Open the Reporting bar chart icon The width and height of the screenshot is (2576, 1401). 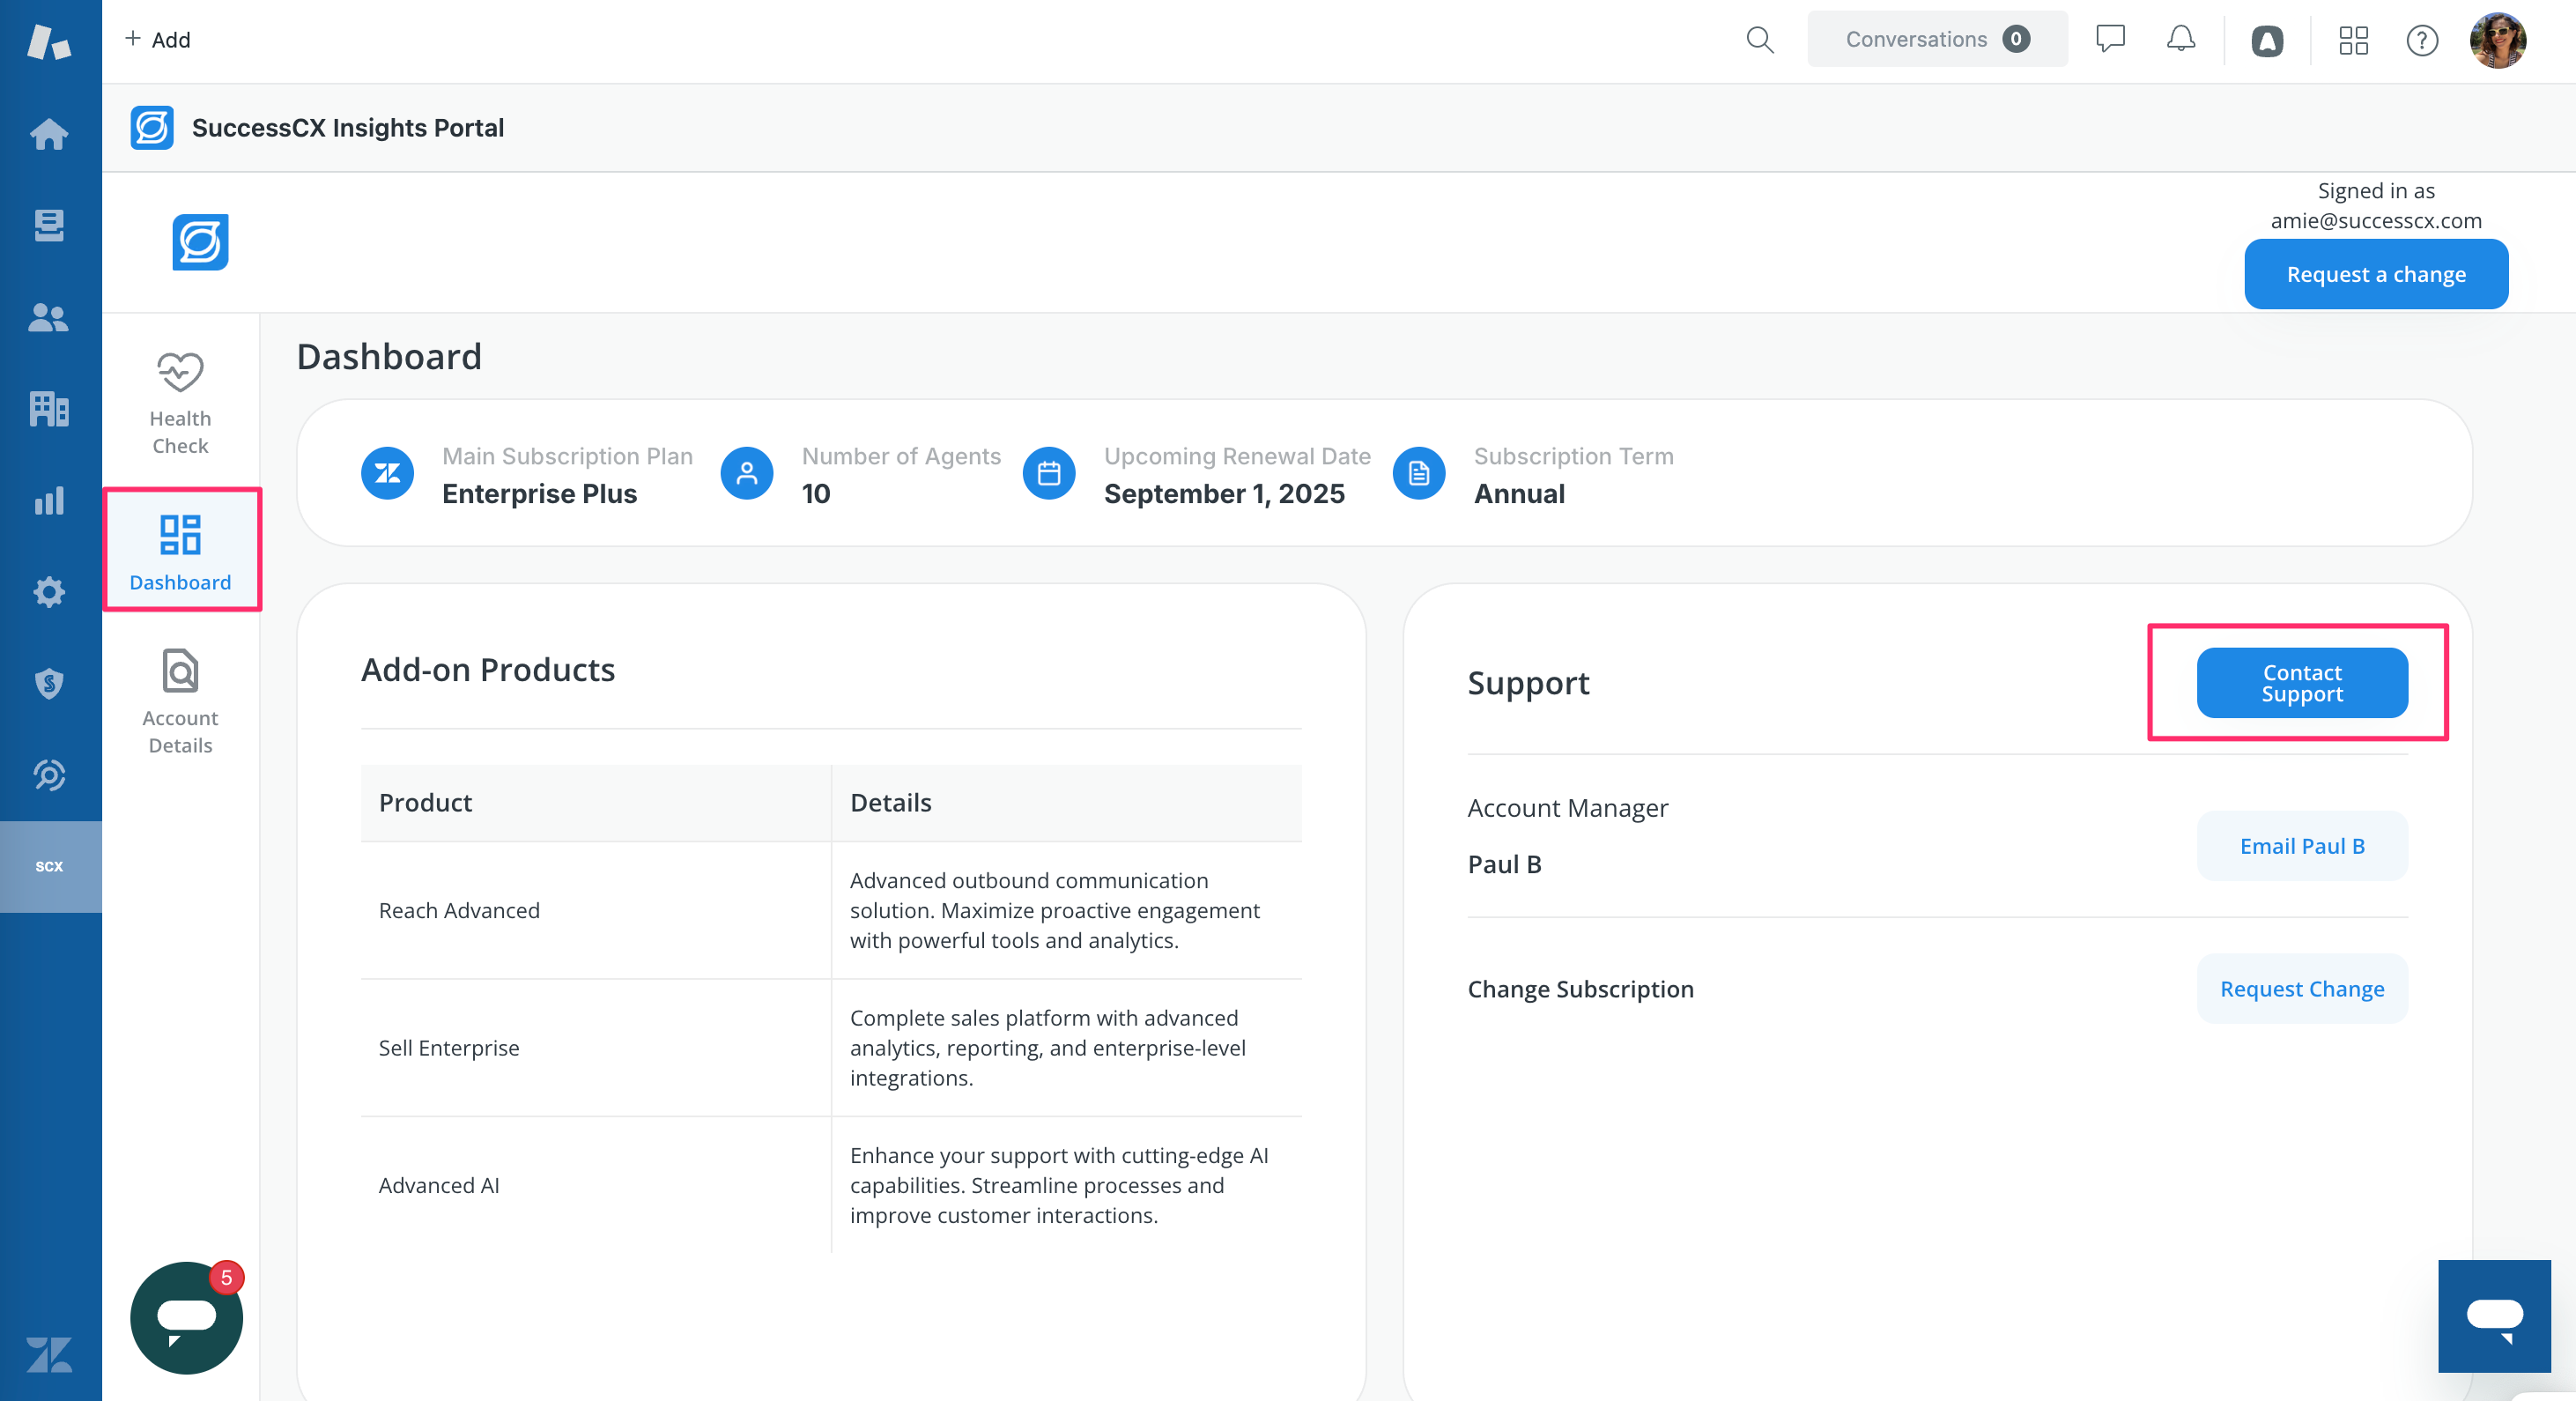point(49,501)
